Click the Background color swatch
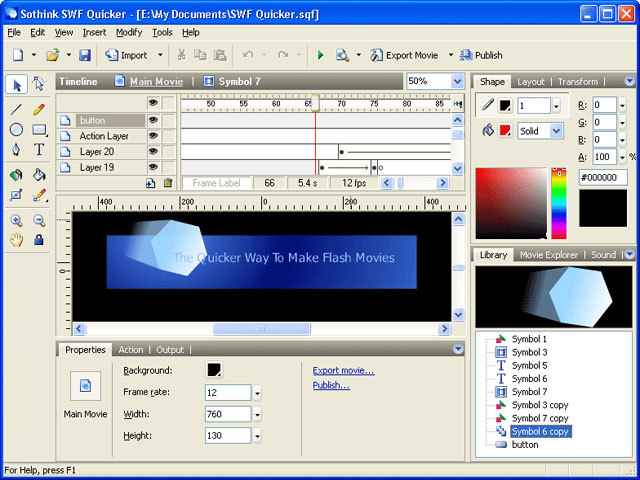640x480 pixels. tap(214, 370)
